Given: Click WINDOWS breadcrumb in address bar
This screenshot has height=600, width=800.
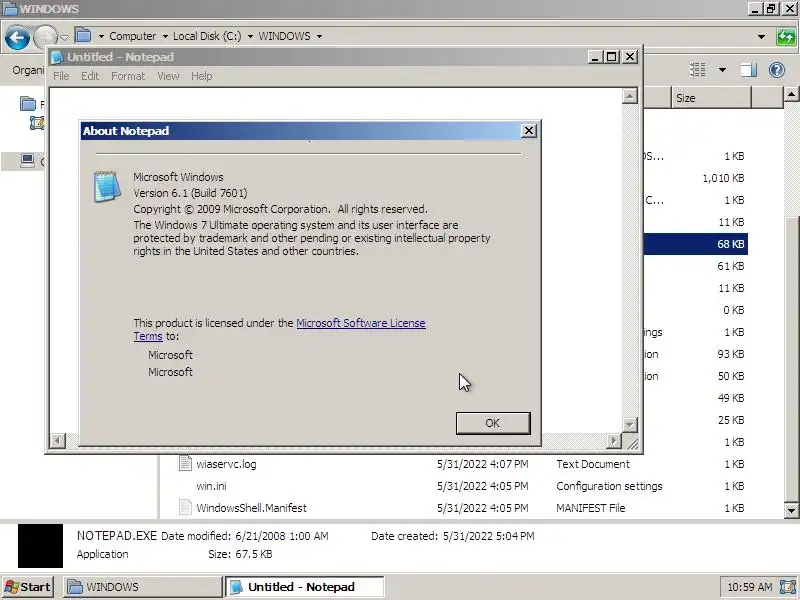Looking at the screenshot, I should coord(284,36).
